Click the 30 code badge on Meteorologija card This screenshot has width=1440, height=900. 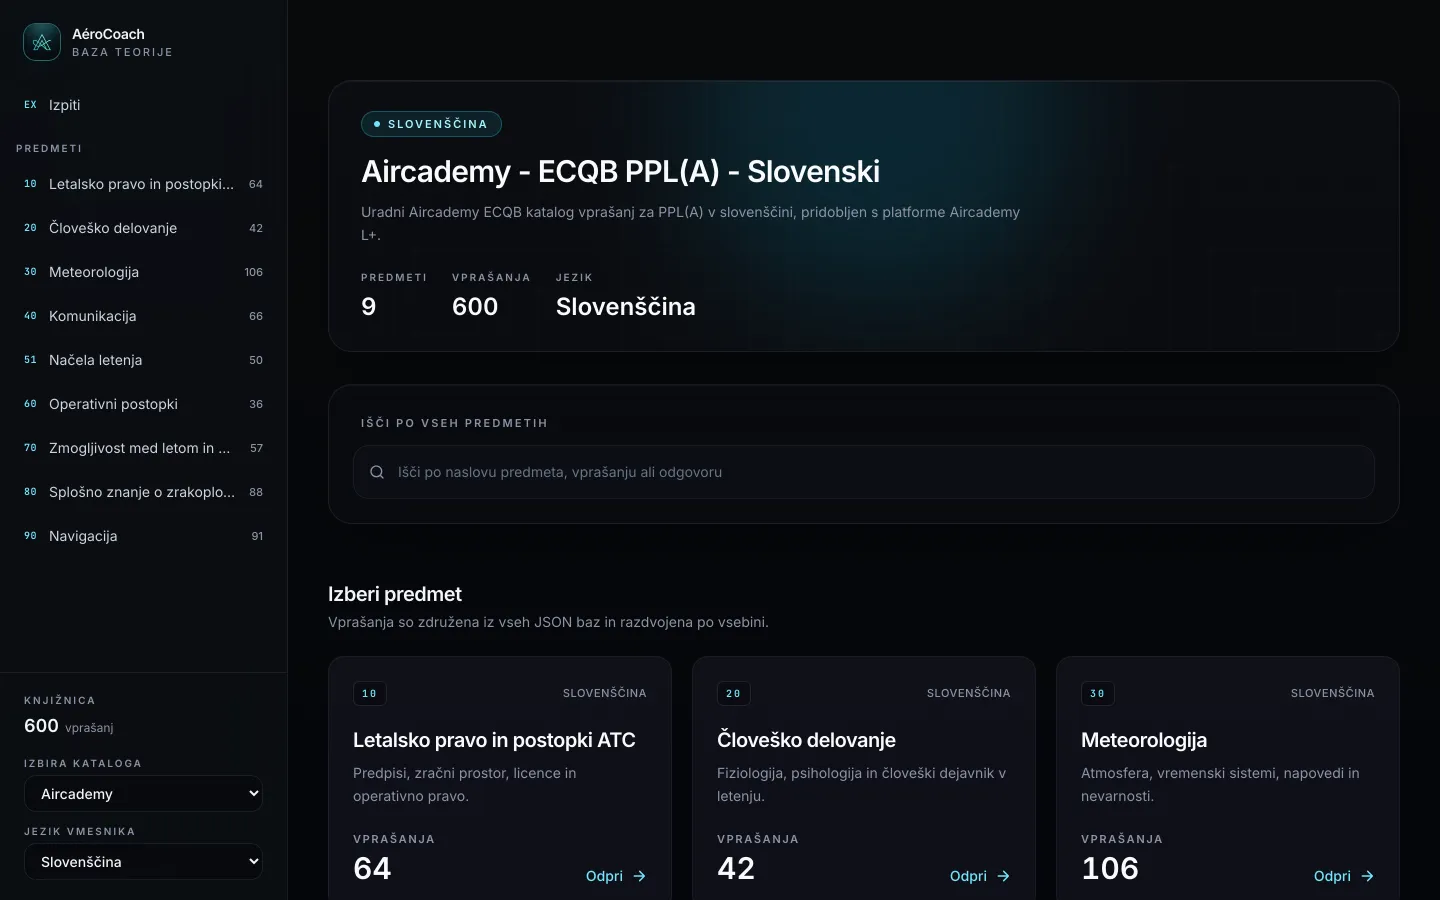pos(1098,693)
